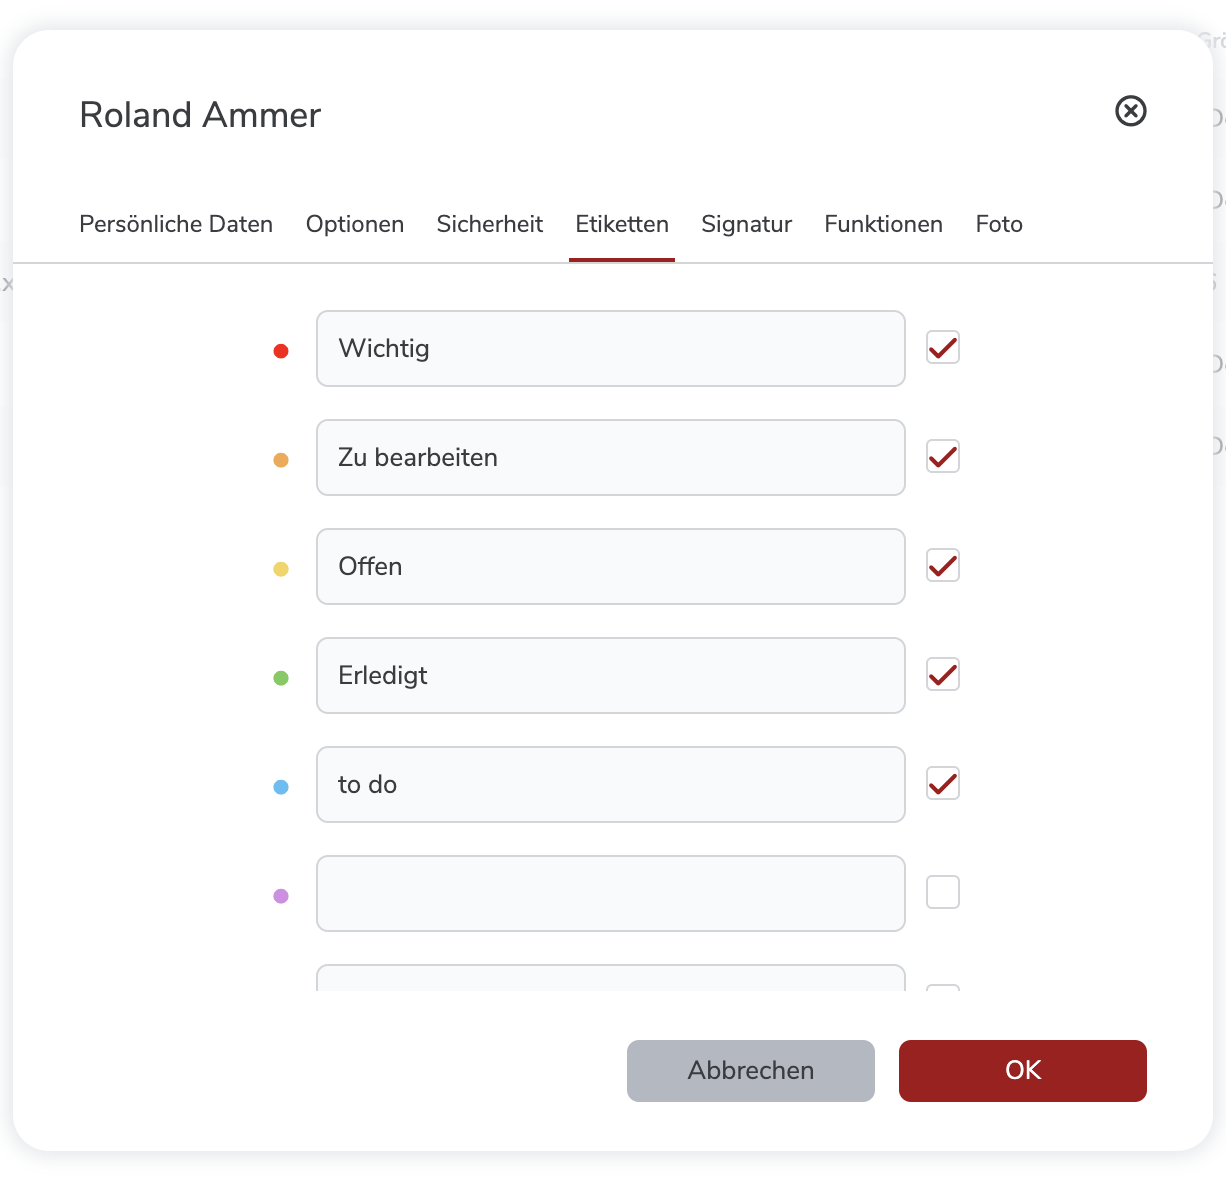The height and width of the screenshot is (1178, 1226).
Task: Click the orange label color dot
Action: coord(281,460)
